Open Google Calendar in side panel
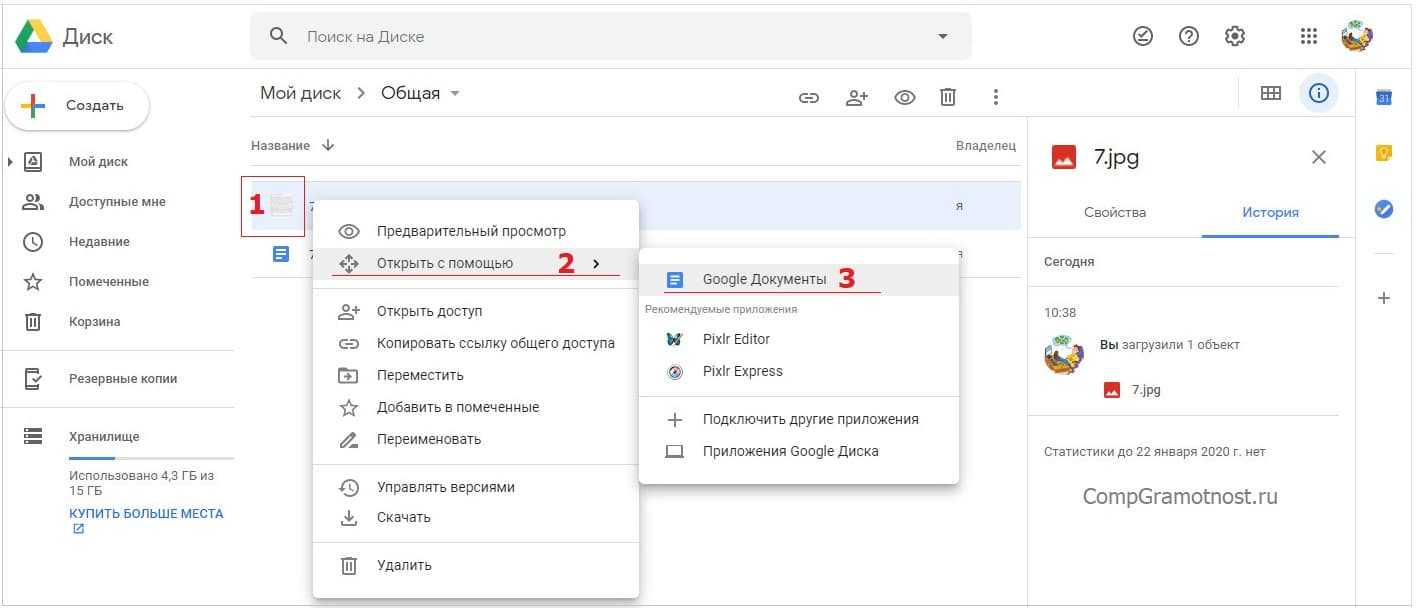 (1384, 97)
